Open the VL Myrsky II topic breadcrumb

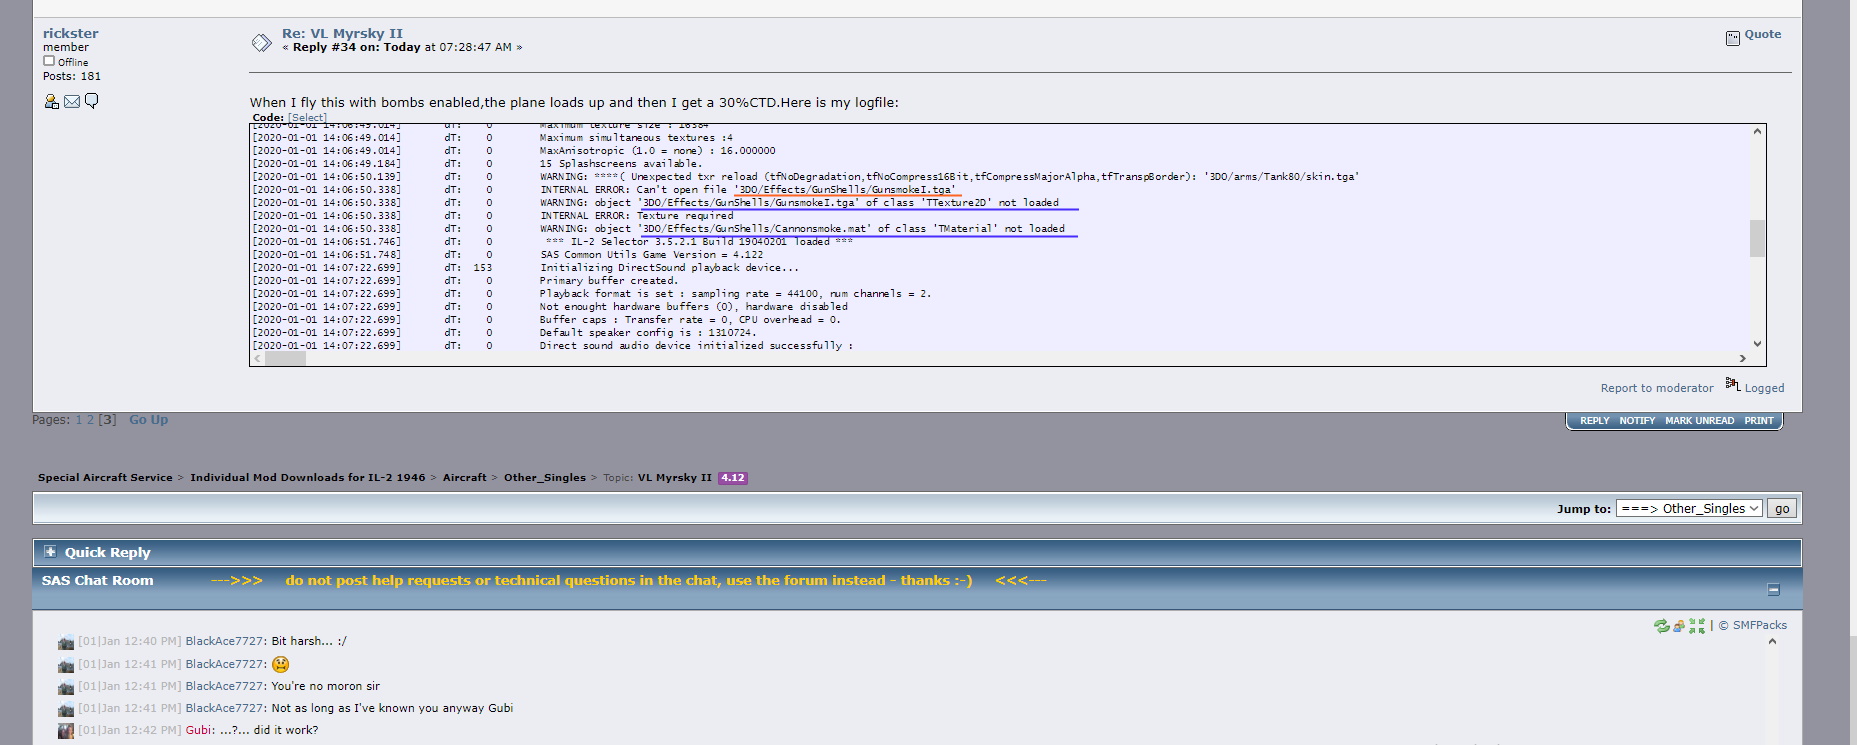pos(675,478)
